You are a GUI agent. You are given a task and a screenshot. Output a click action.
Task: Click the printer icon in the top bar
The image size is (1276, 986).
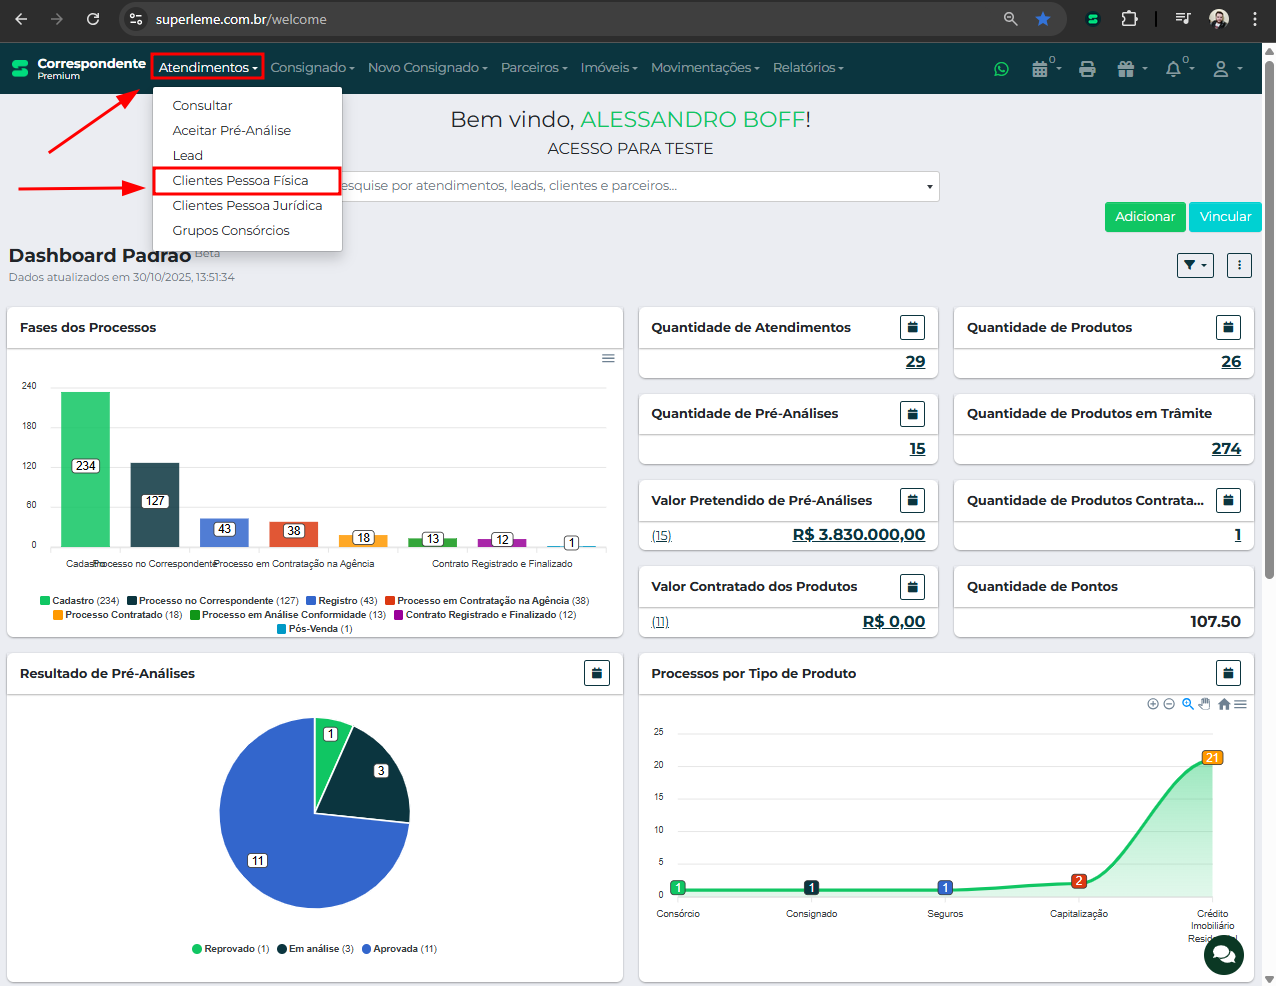[x=1087, y=69]
